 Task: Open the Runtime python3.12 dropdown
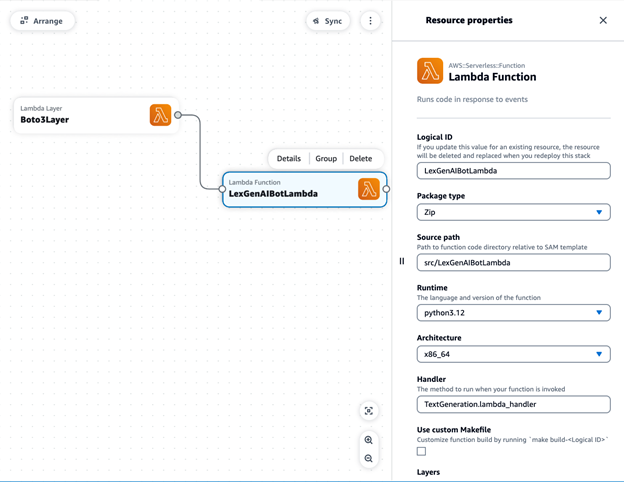[513, 313]
